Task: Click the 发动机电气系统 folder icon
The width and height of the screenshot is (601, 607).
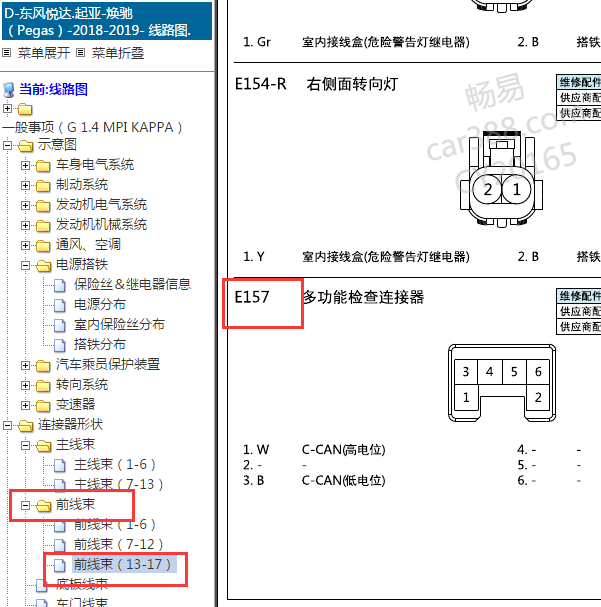Action: pyautogui.click(x=43, y=206)
